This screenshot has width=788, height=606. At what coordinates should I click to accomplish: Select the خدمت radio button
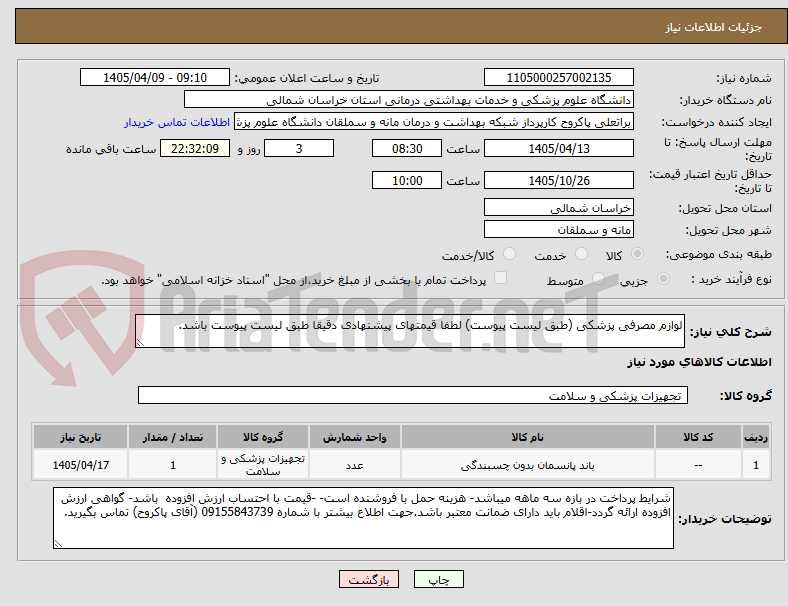tap(581, 254)
